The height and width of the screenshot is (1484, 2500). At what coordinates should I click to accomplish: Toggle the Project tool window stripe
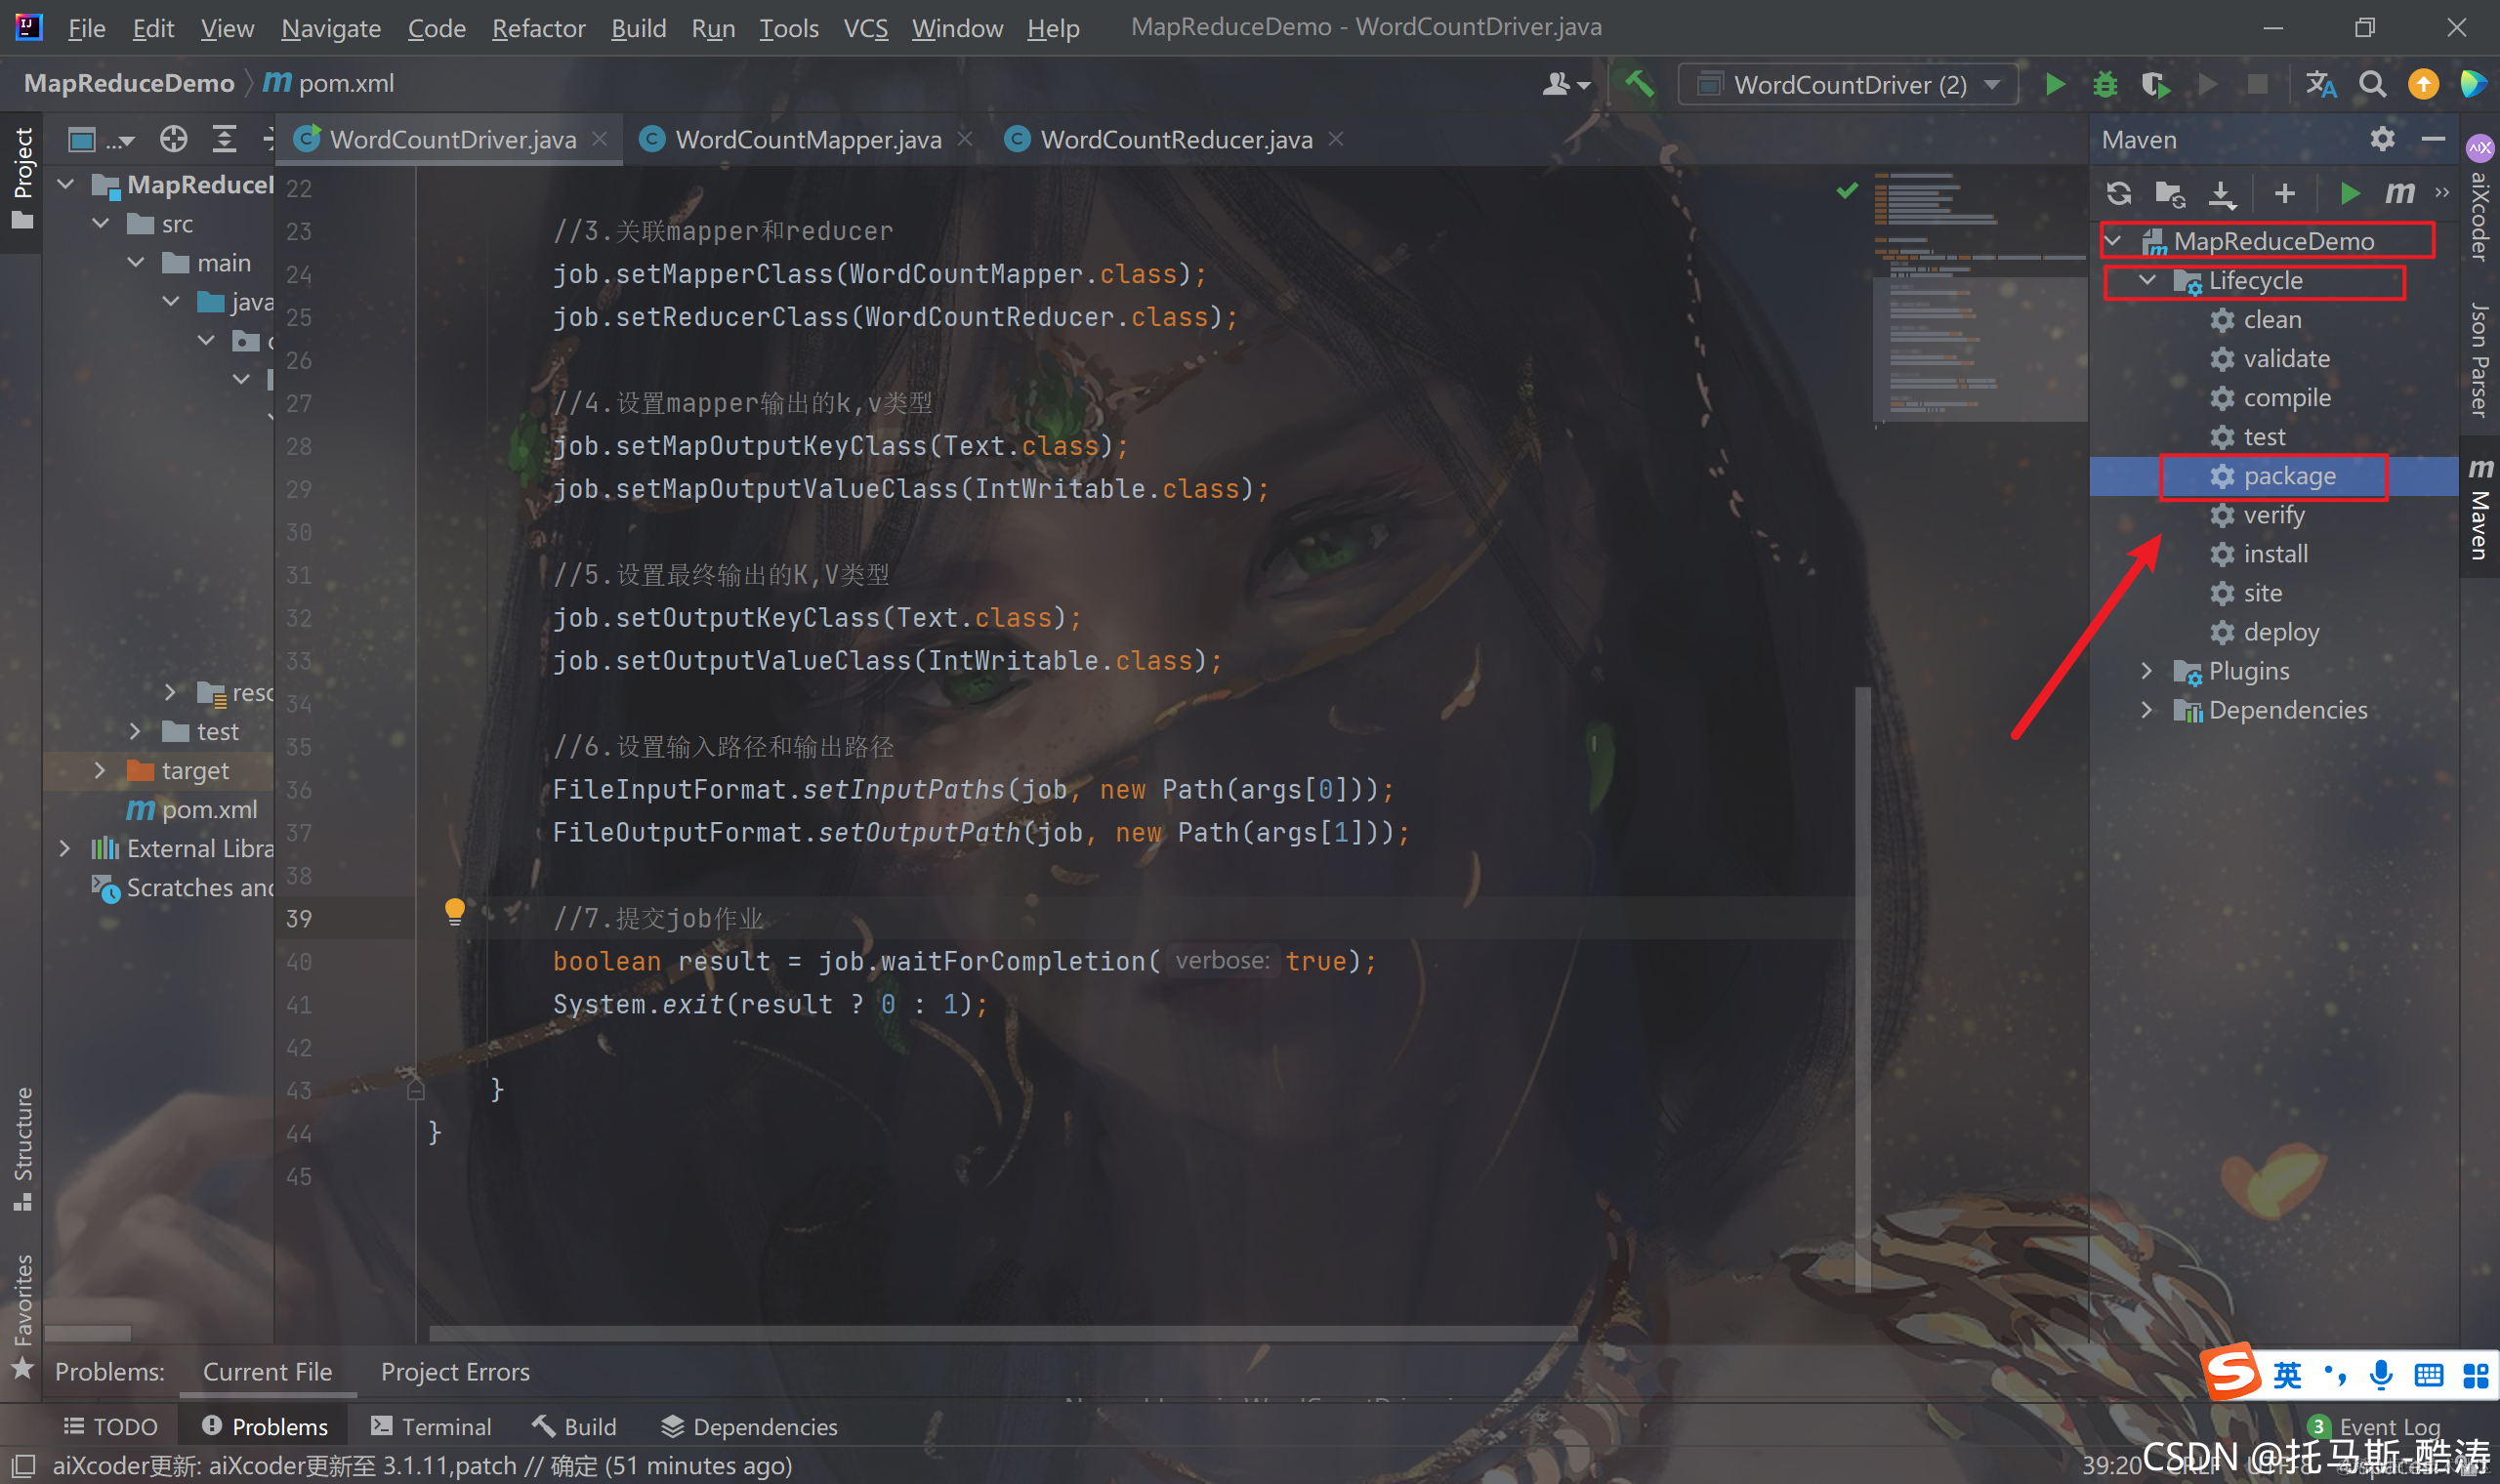click(x=22, y=178)
